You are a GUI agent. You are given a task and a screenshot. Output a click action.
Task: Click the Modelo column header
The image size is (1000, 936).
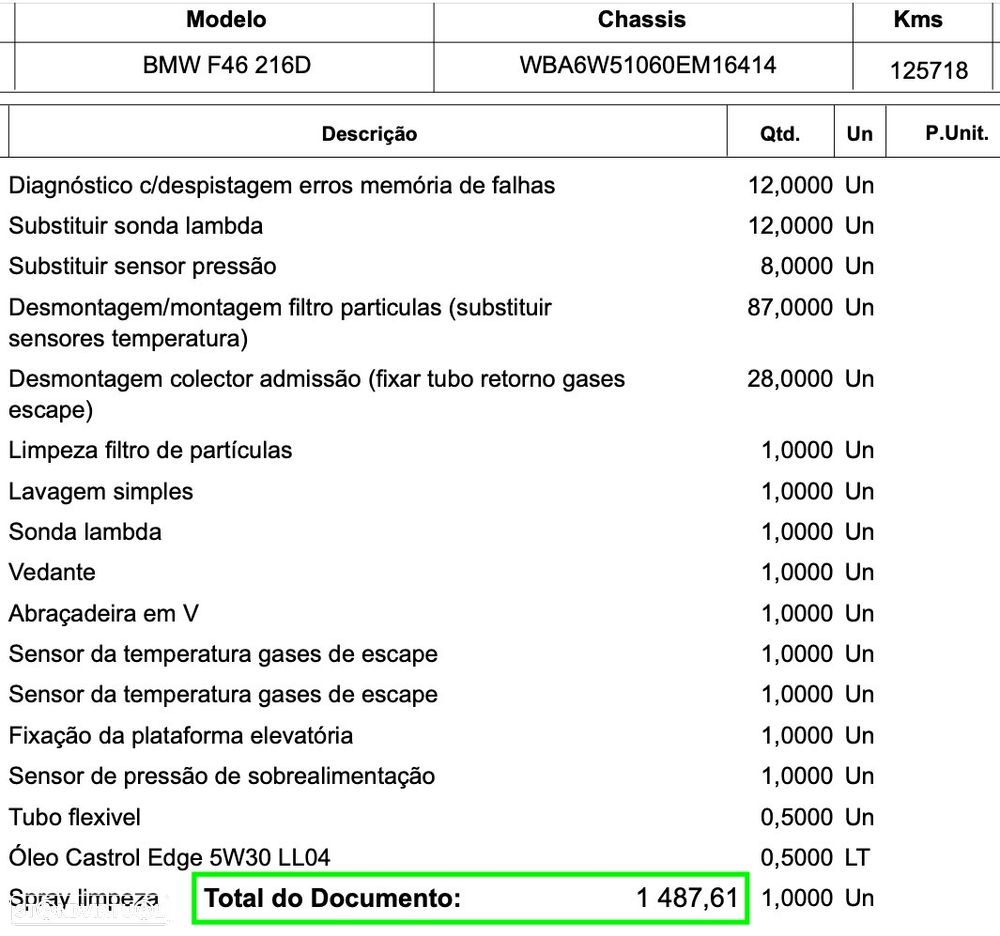tap(226, 19)
